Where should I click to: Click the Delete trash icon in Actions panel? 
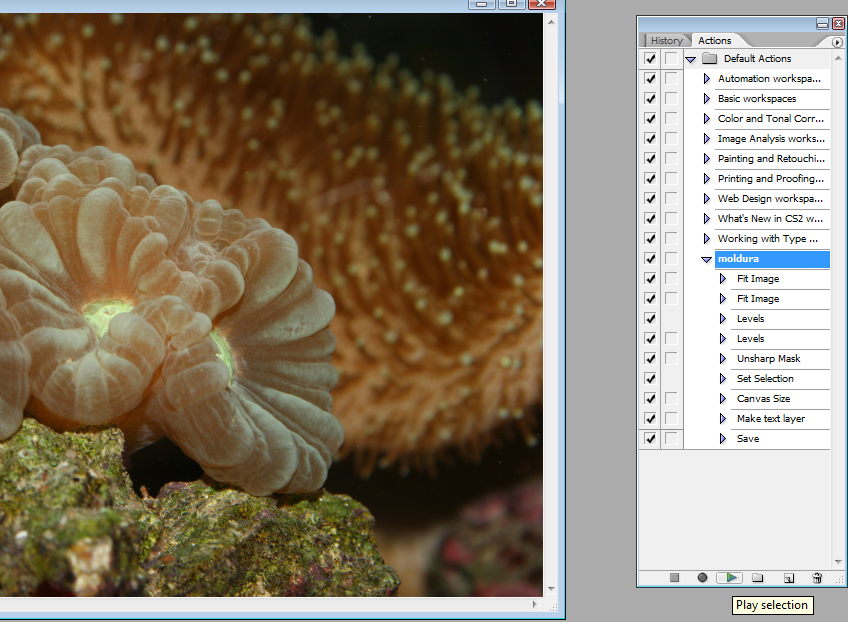pyautogui.click(x=816, y=578)
